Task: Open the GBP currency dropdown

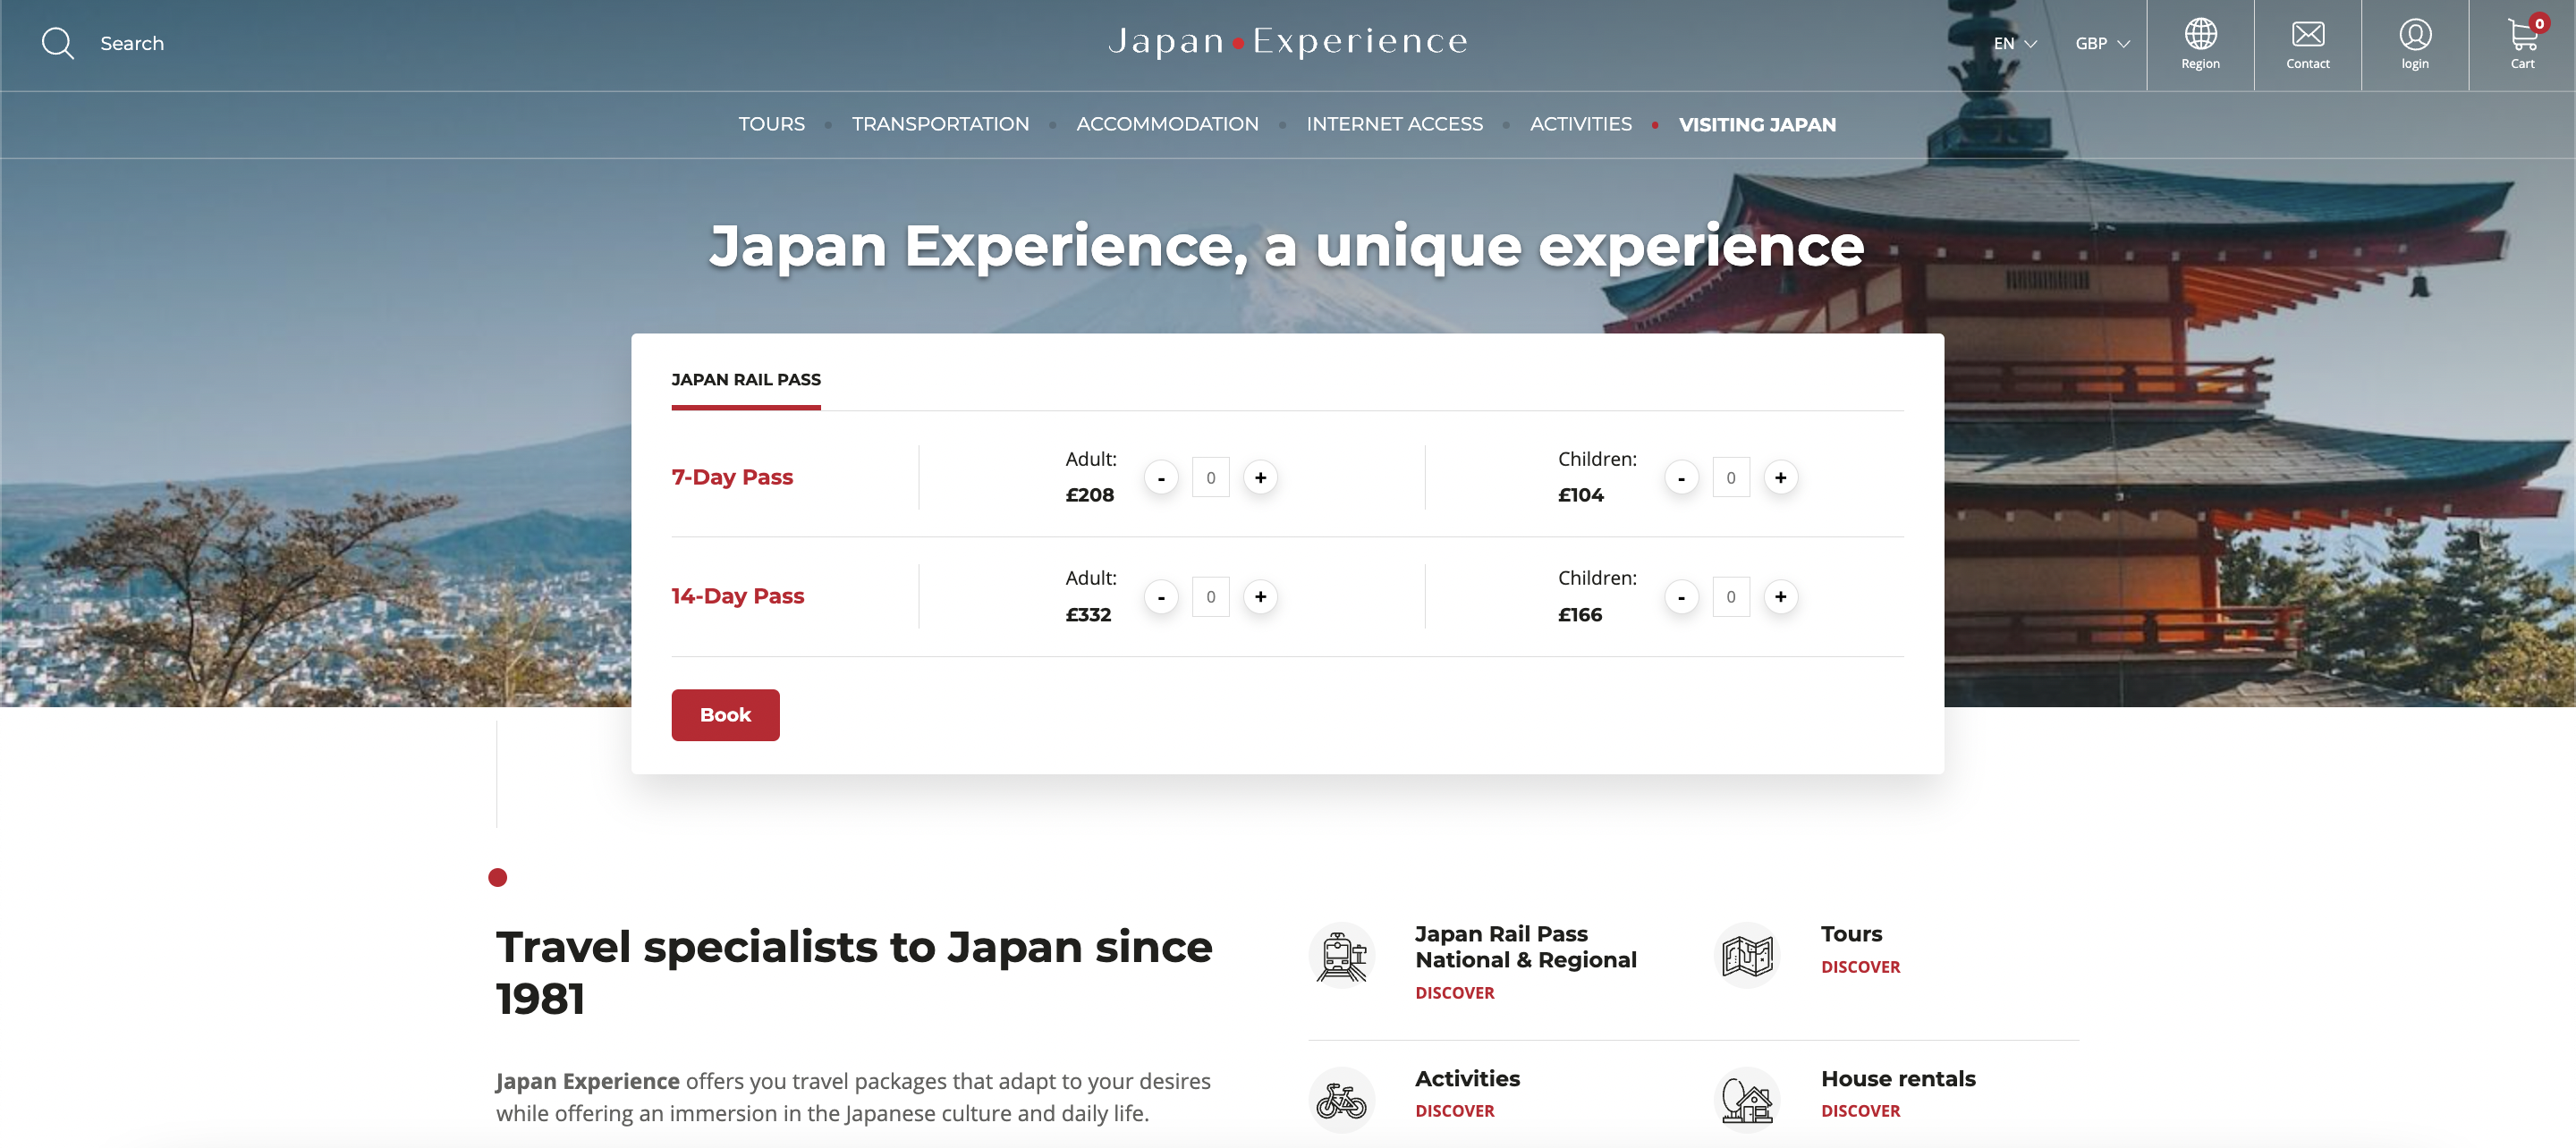Action: (2102, 44)
